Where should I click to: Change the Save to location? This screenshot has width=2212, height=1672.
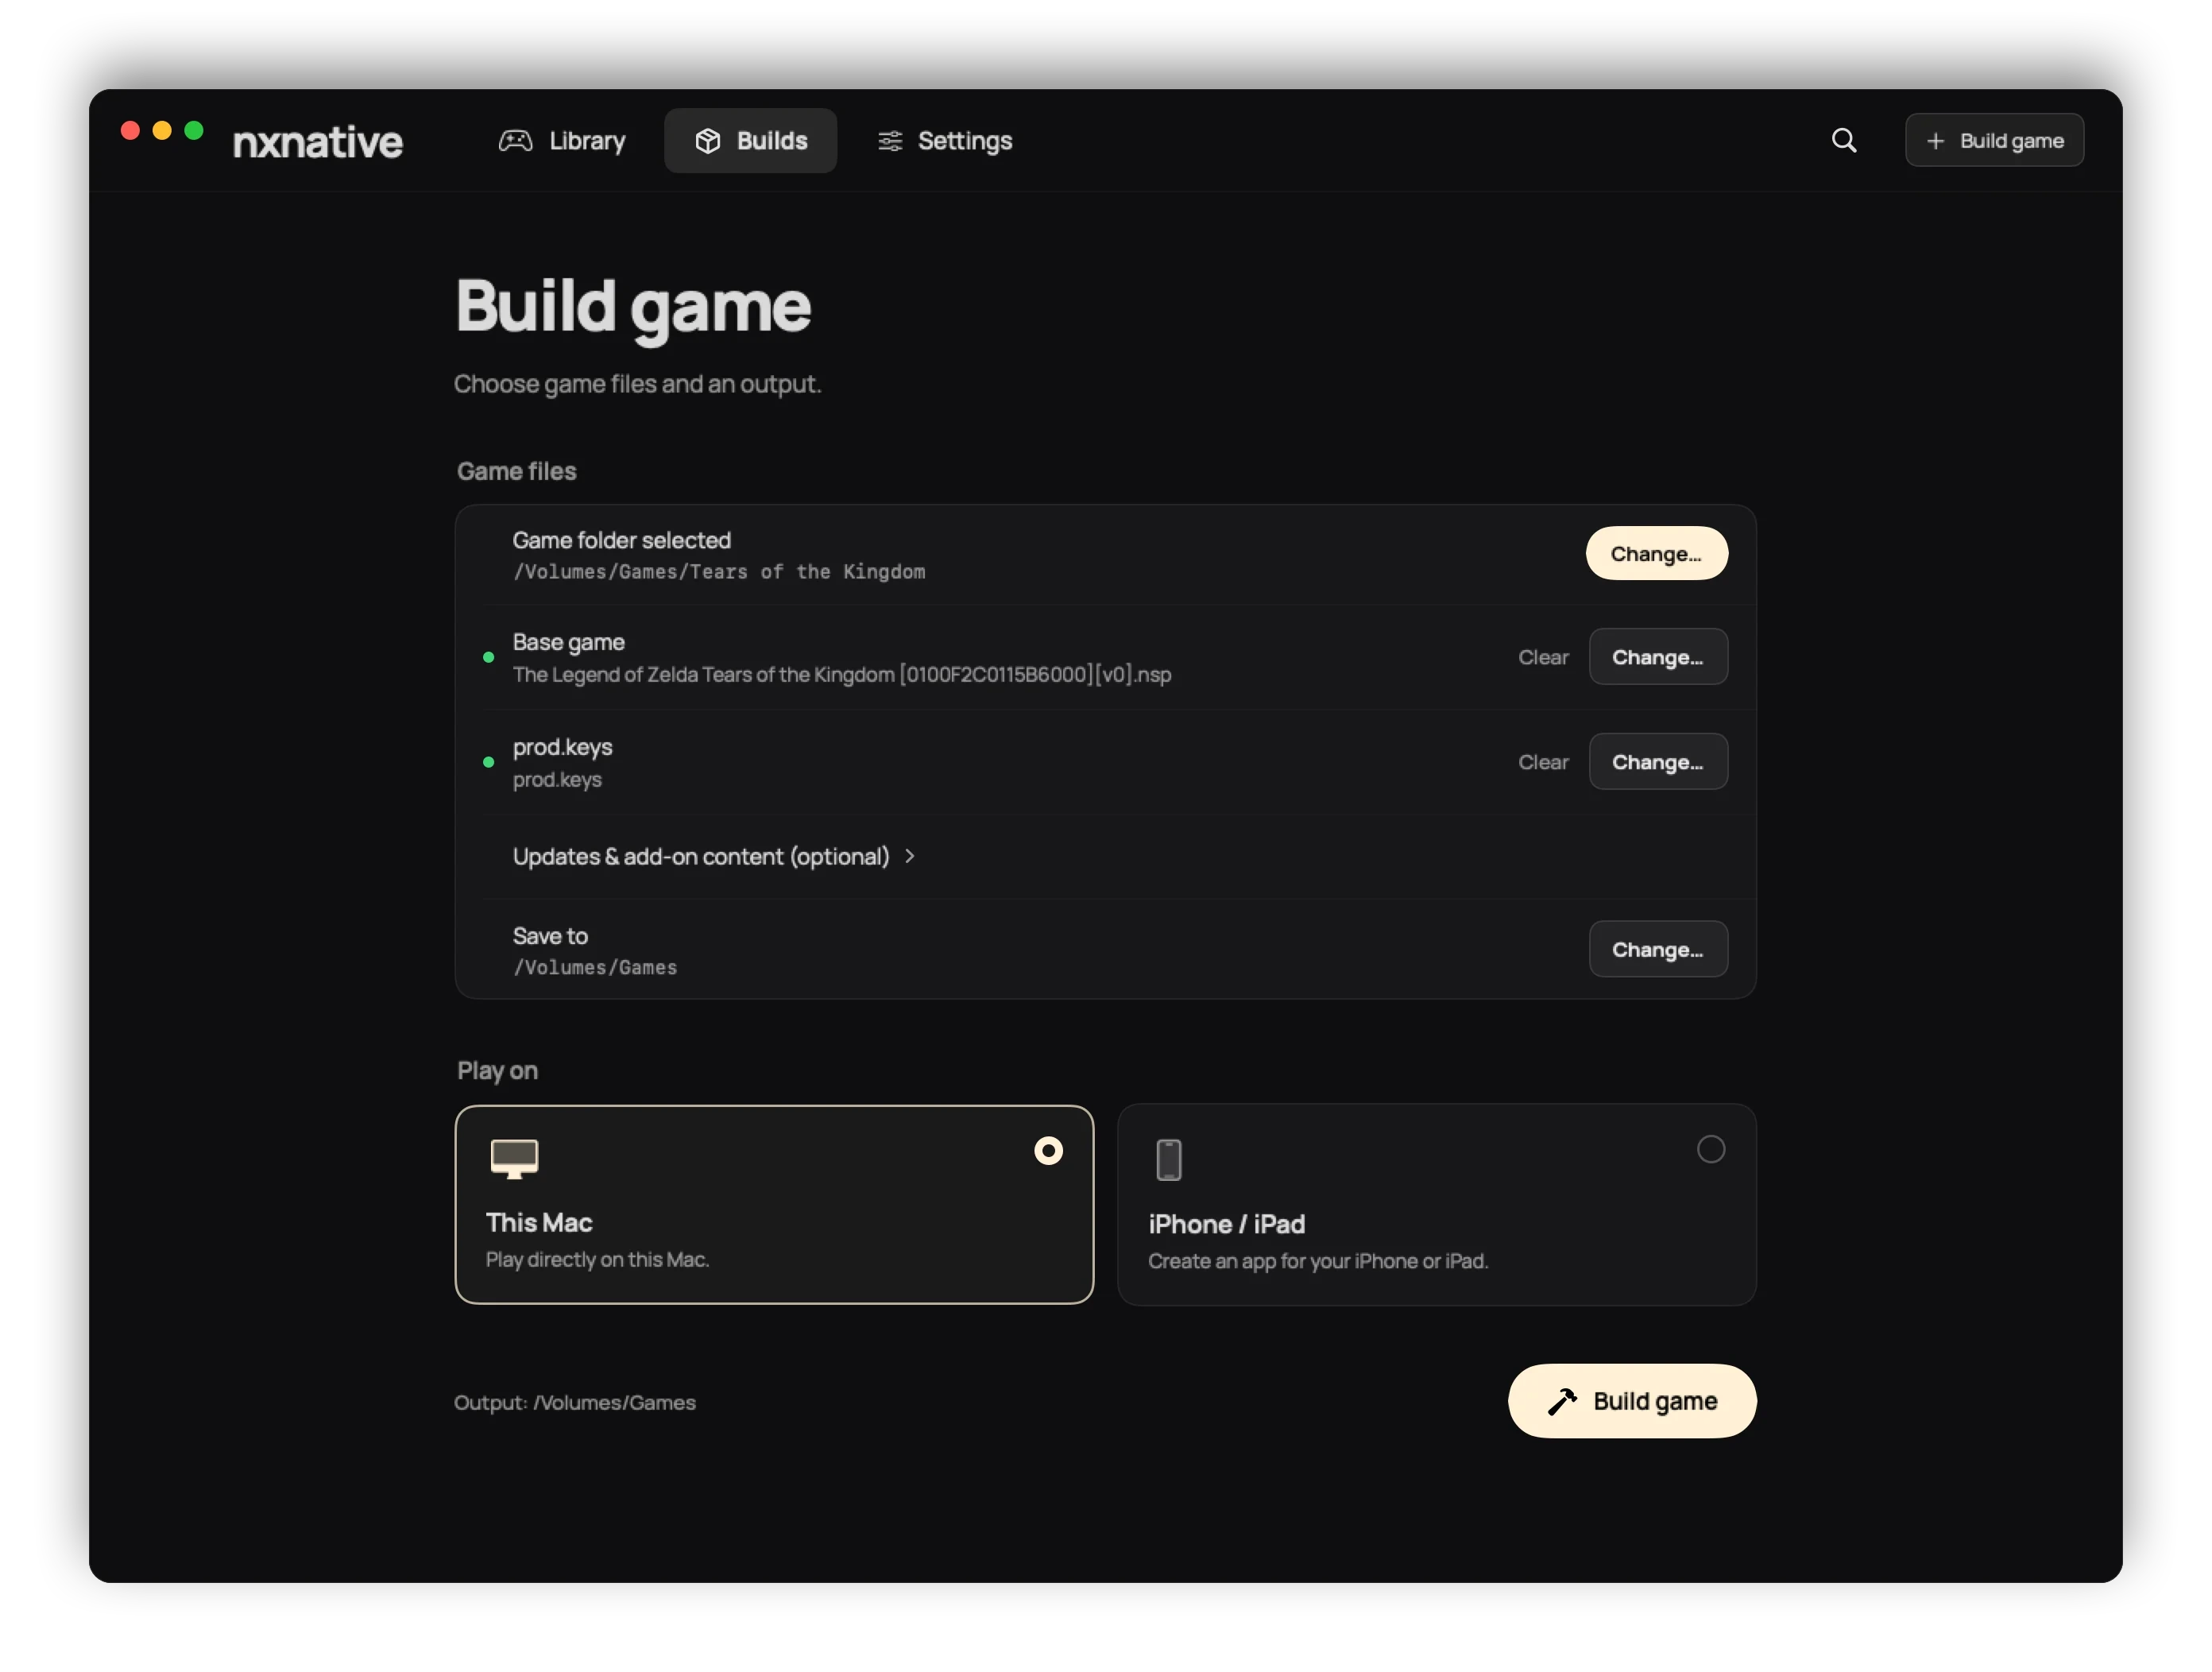(1657, 949)
